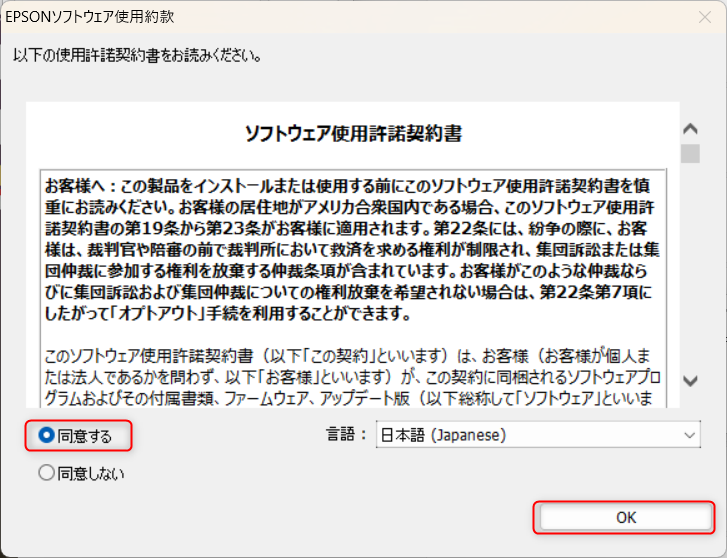Confirm with the OK button
Screen dimensions: 727x558
tap(625, 518)
